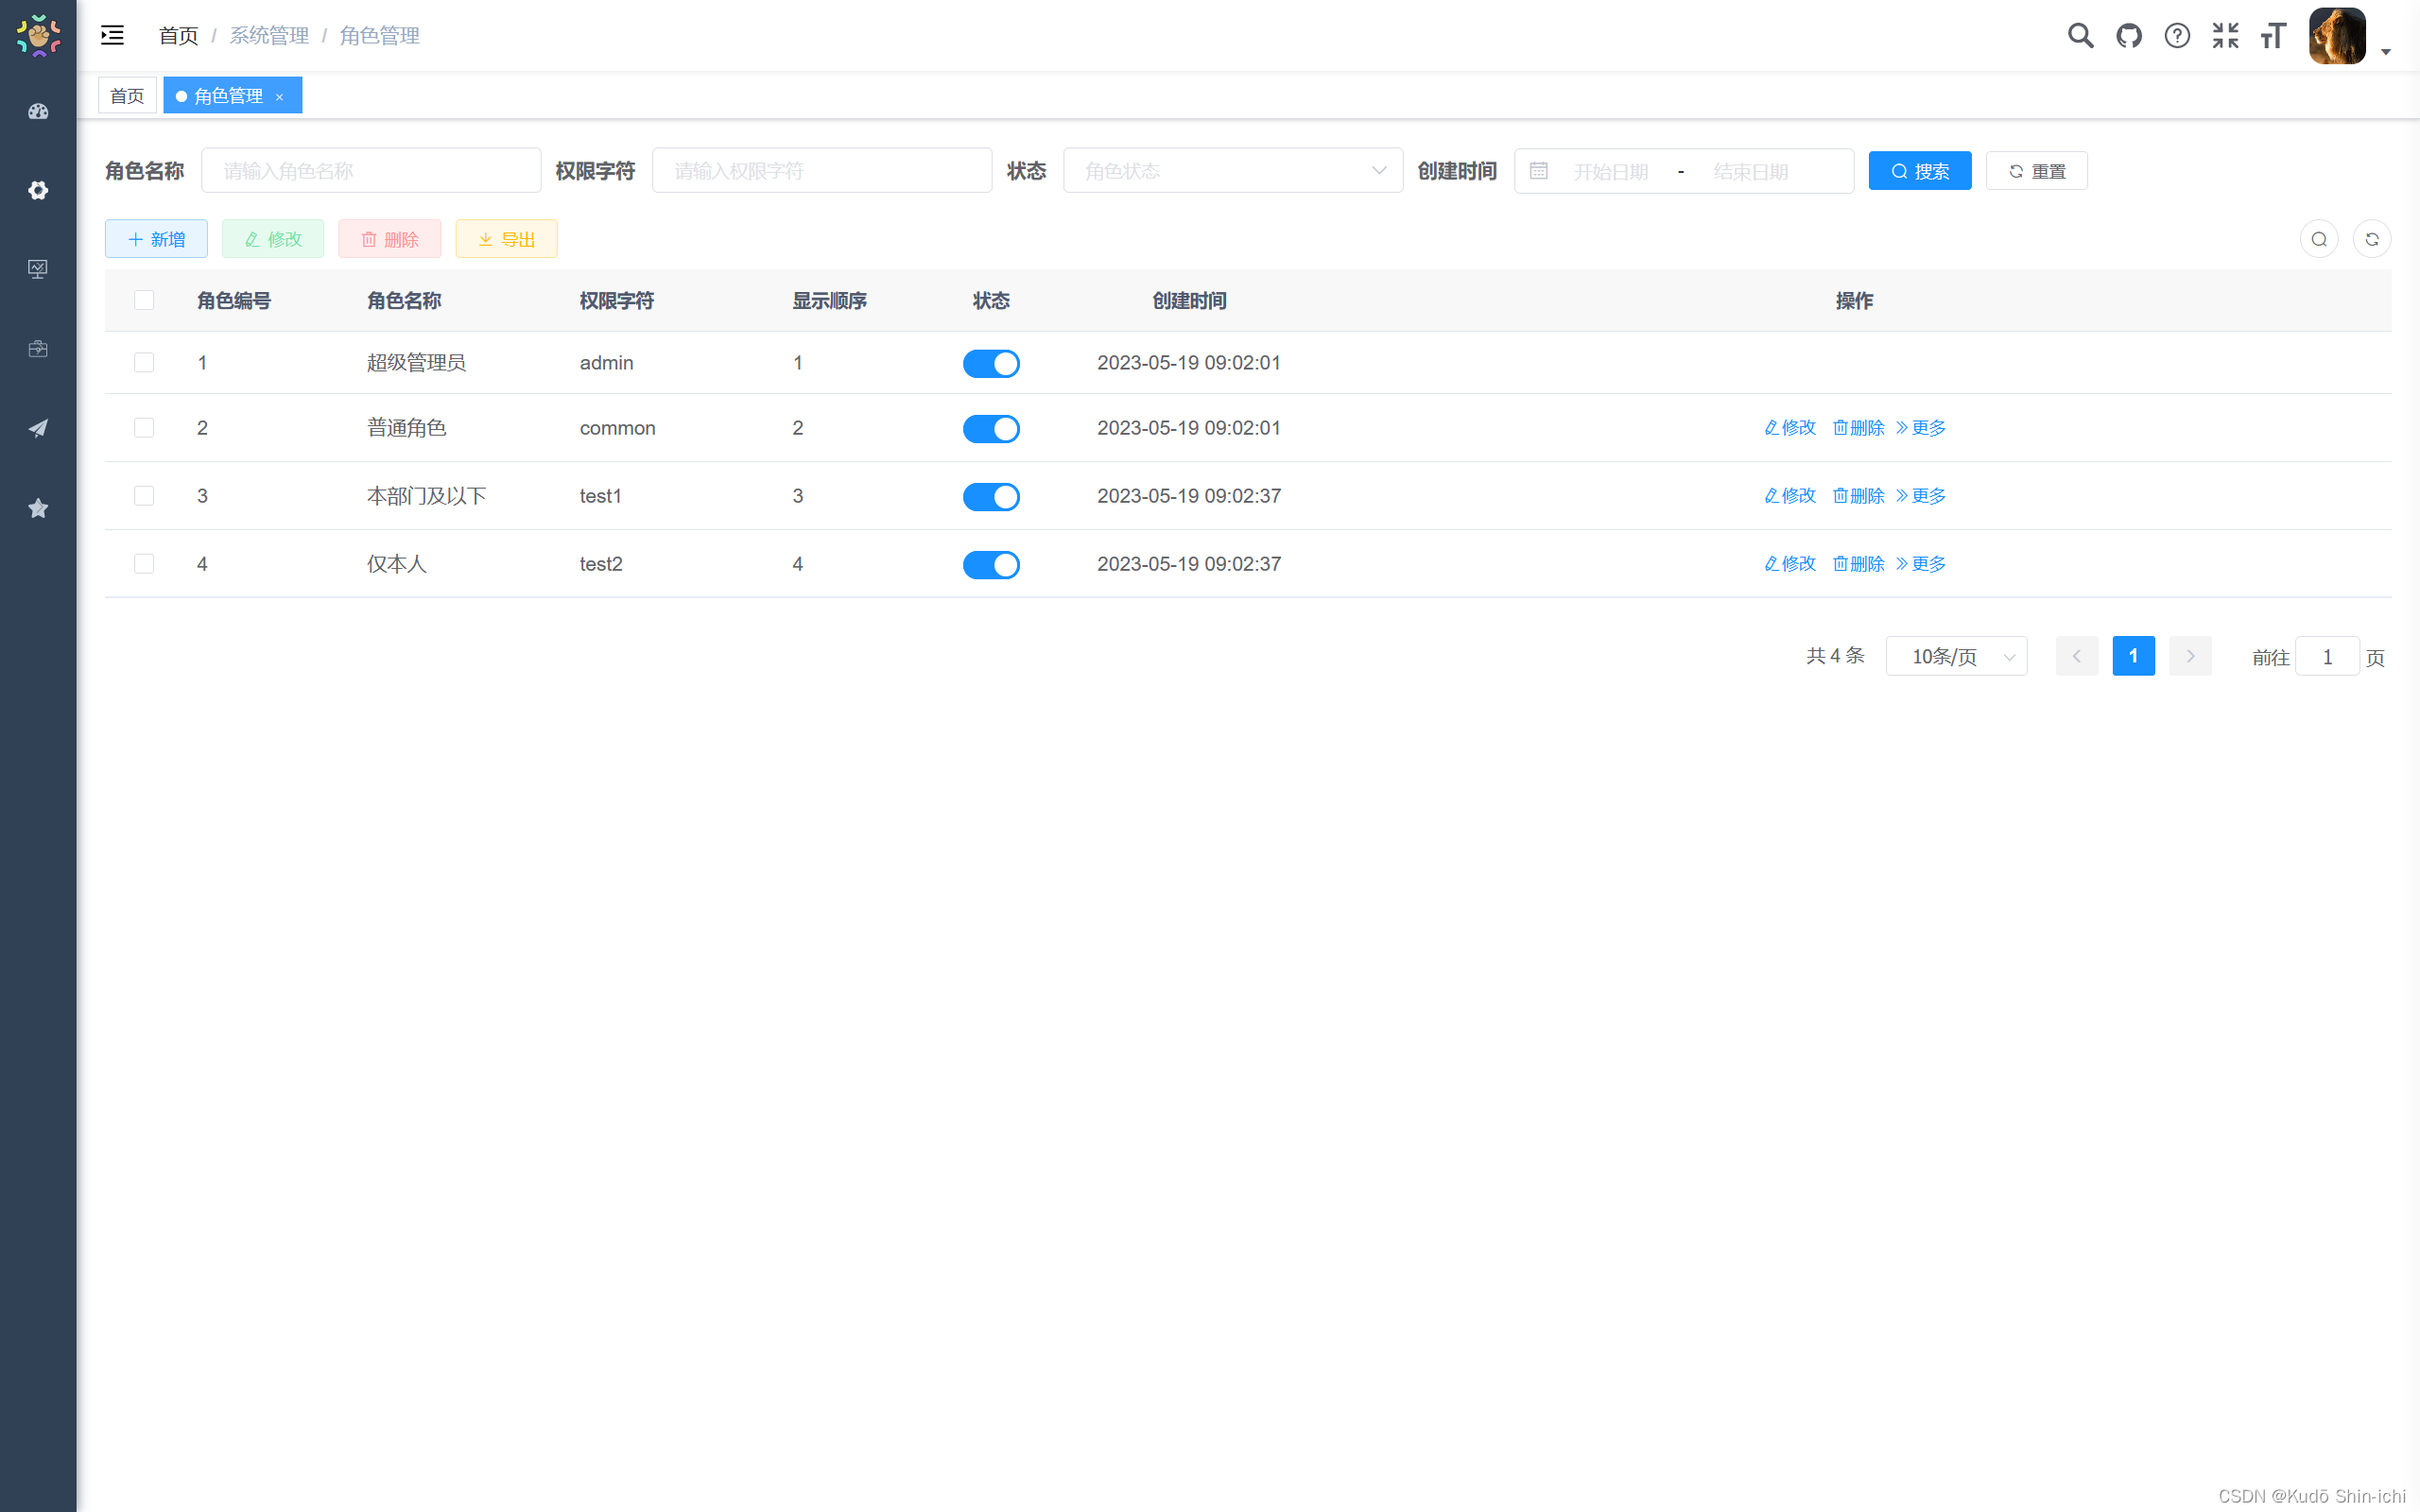This screenshot has width=2420, height=1512.
Task: Click 删除 in the 仅本人 row
Action: coord(1858,564)
